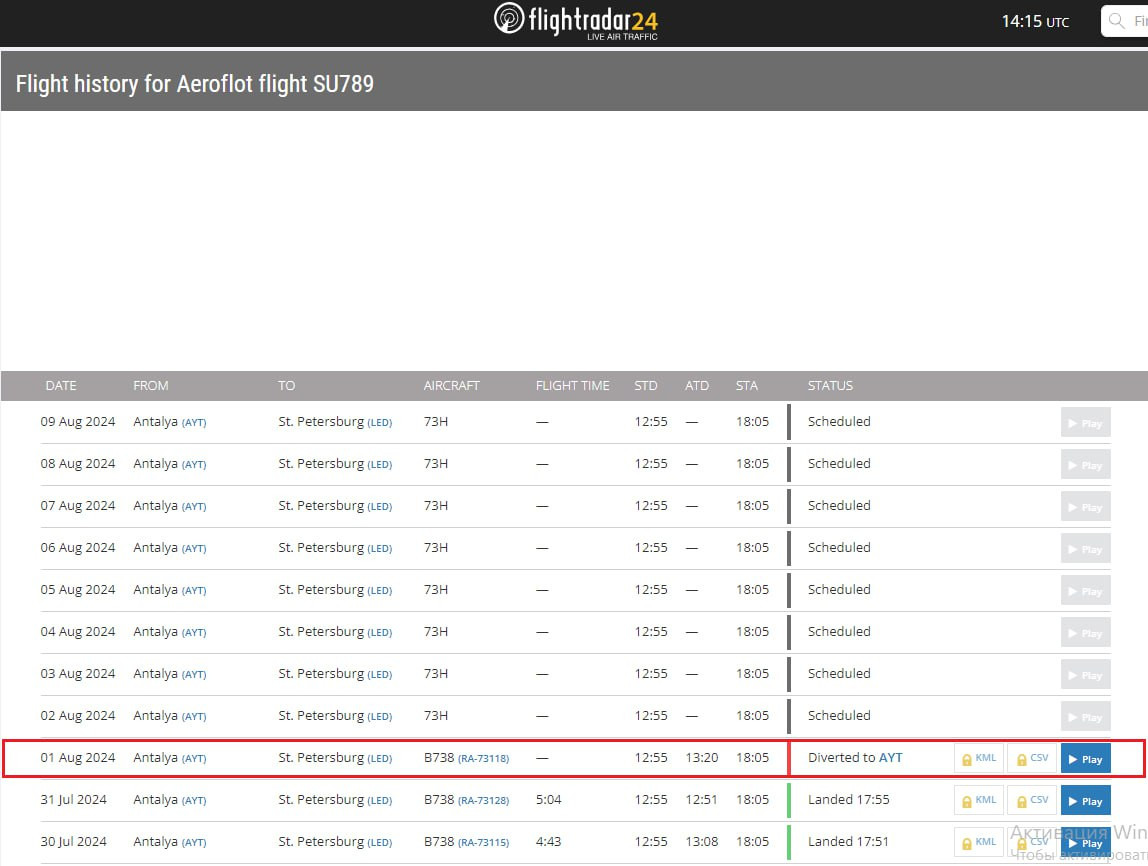The width and height of the screenshot is (1148, 866).
Task: Click the ATD column header
Action: (696, 386)
